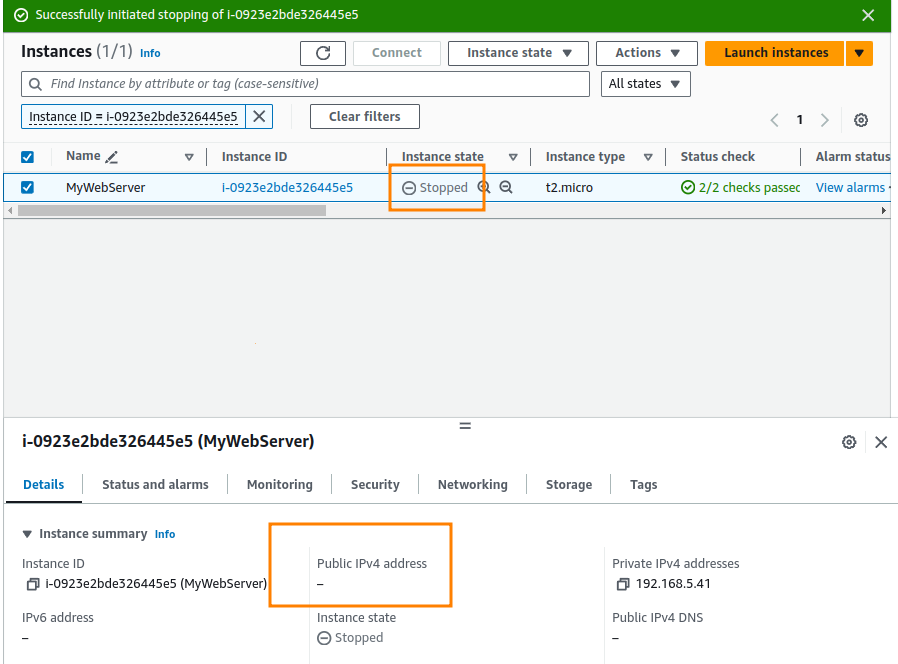Remove the Instance ID filter tag

(x=259, y=116)
